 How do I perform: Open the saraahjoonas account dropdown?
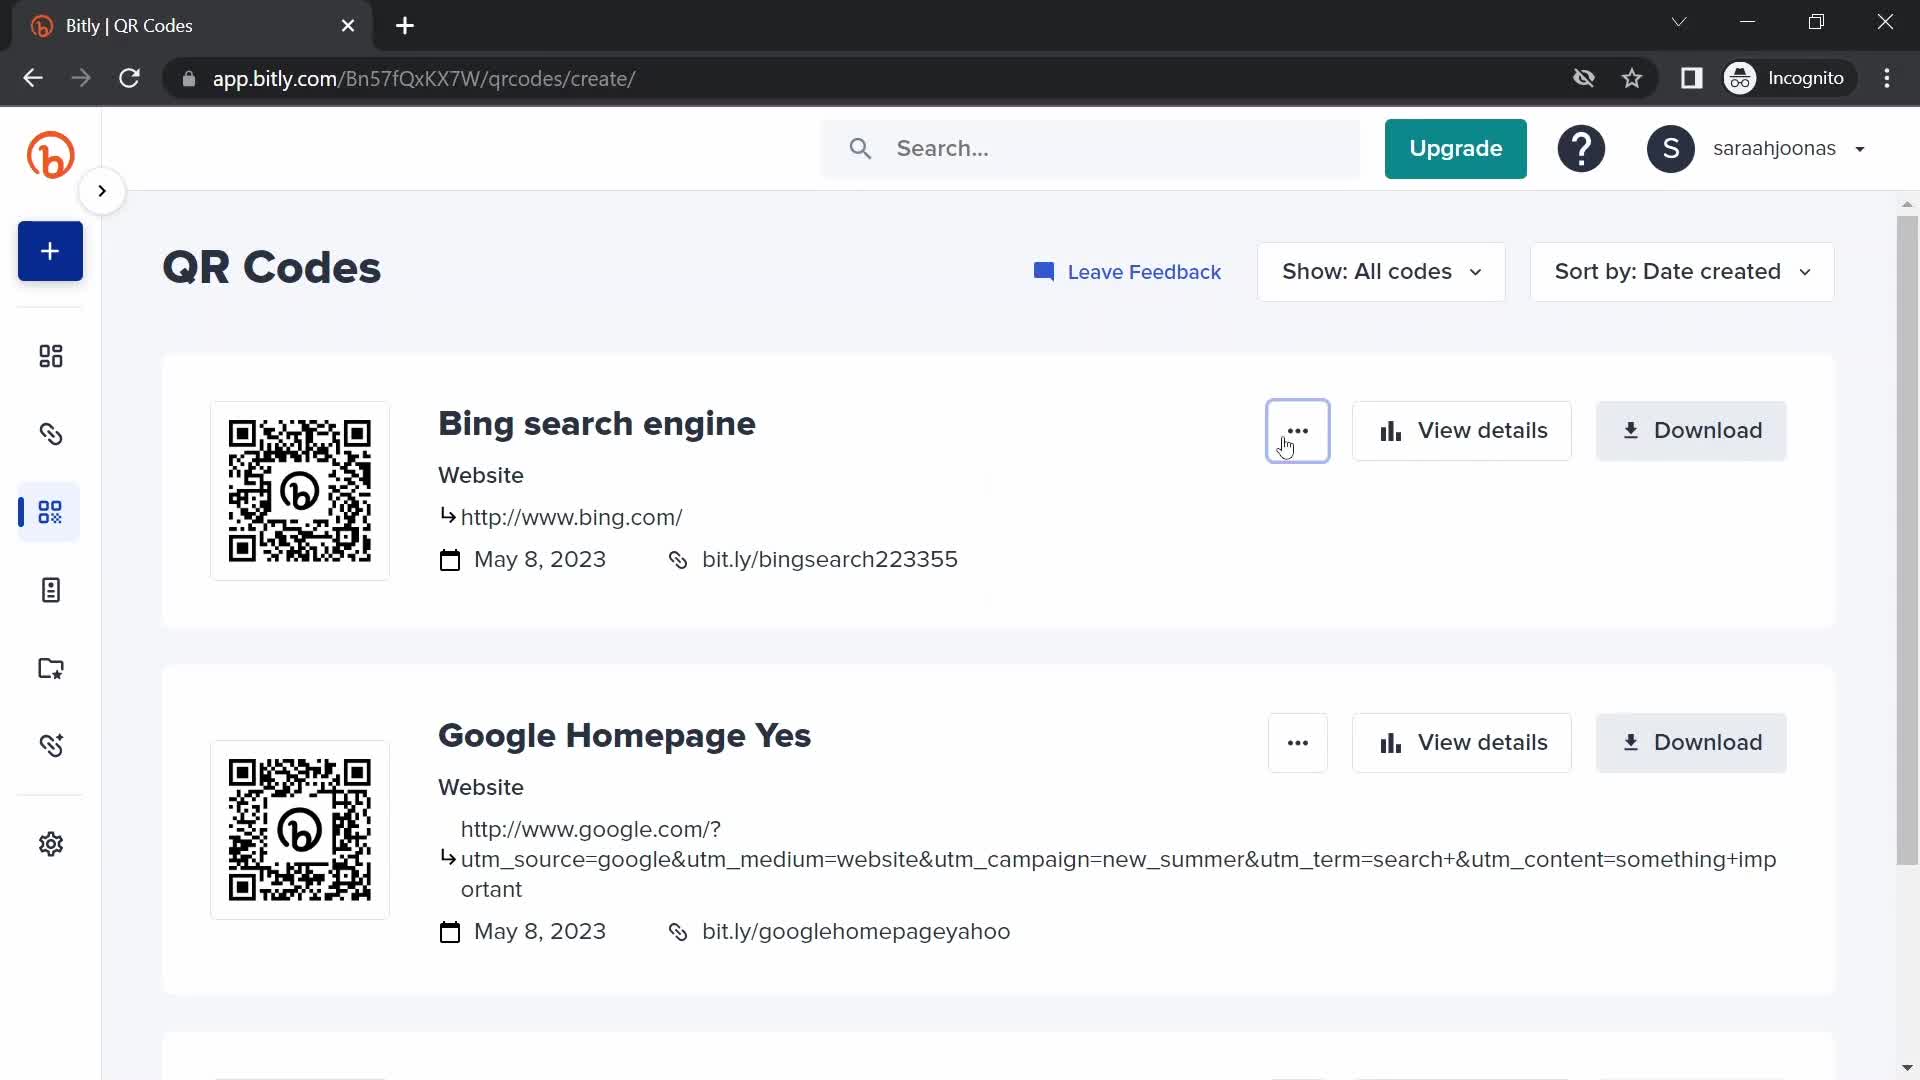[x=1789, y=149]
